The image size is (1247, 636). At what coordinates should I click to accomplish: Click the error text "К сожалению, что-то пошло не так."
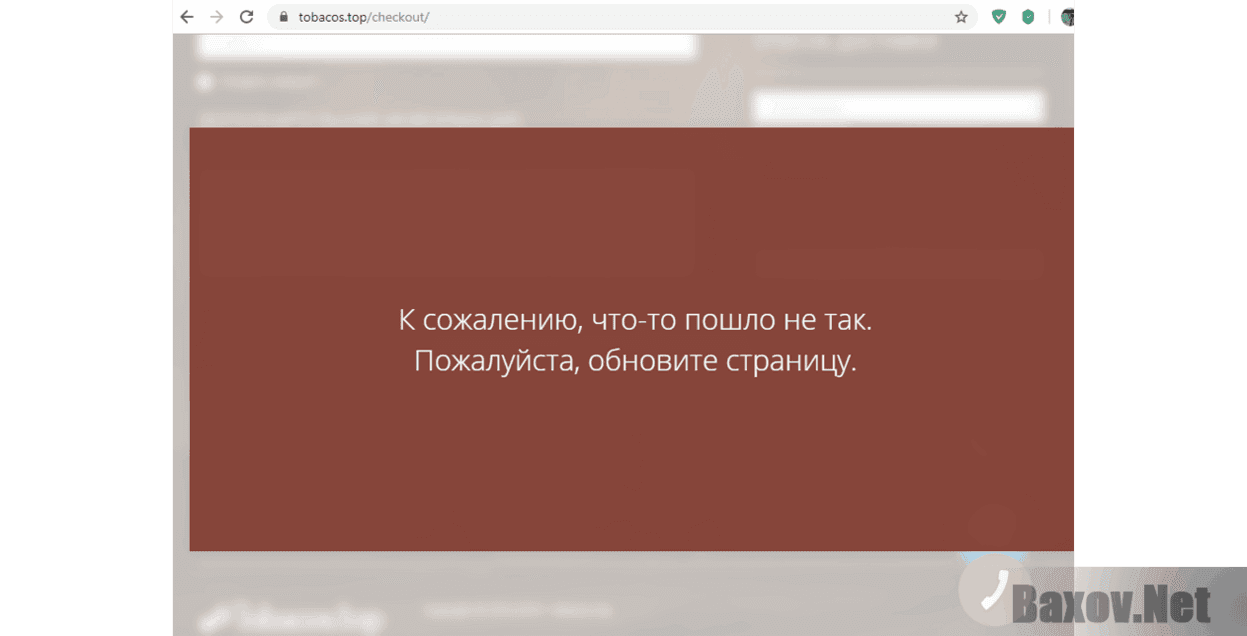coord(635,321)
